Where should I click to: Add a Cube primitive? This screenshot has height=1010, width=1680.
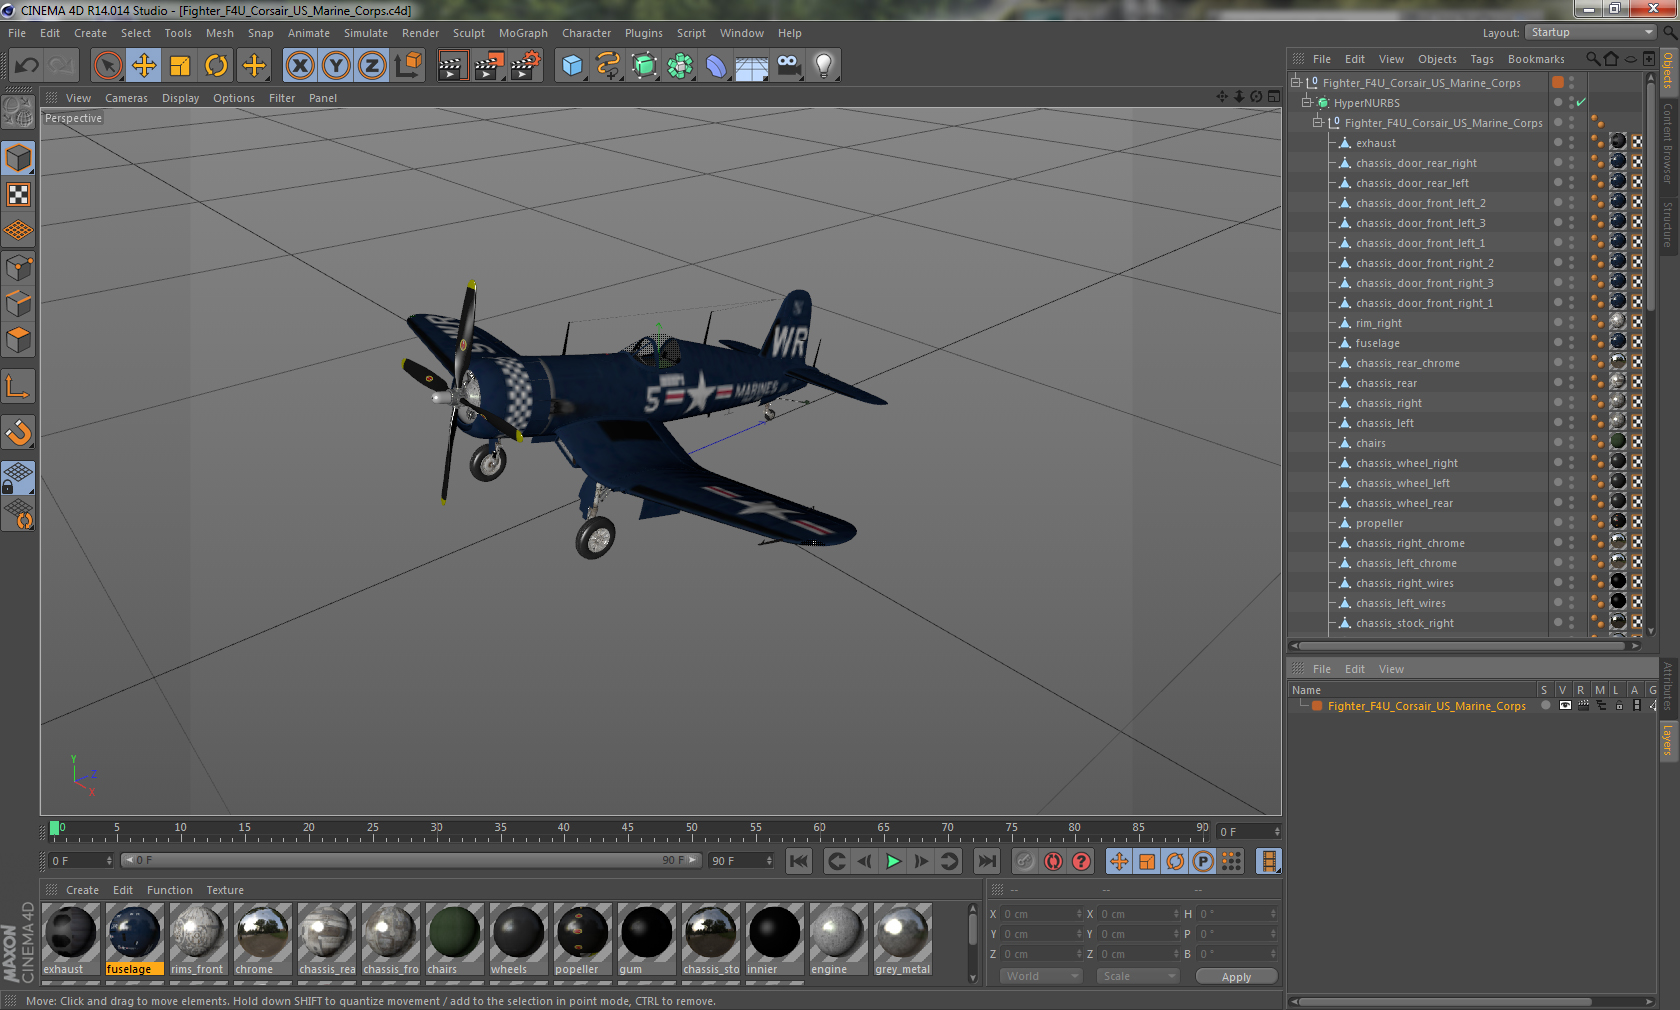click(572, 66)
